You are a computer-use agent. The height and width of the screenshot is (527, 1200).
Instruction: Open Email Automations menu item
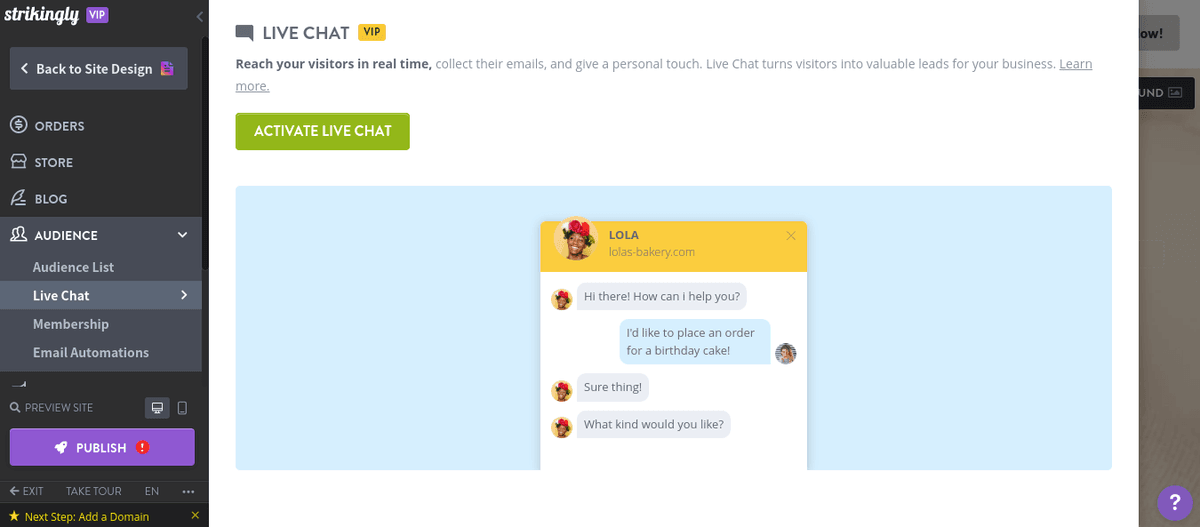pos(91,352)
